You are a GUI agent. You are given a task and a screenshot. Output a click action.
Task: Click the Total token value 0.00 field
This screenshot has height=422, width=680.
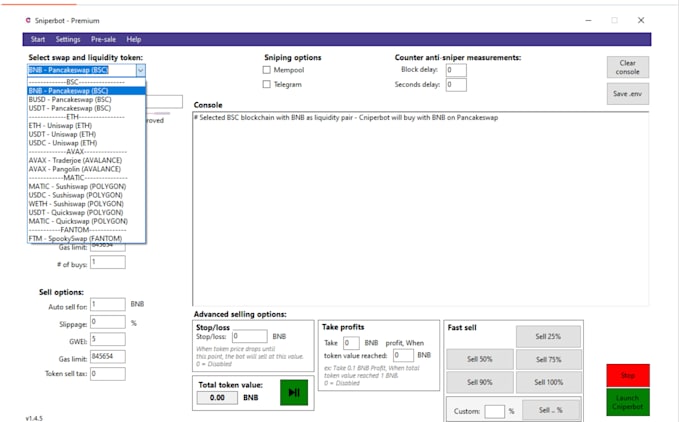(217, 397)
